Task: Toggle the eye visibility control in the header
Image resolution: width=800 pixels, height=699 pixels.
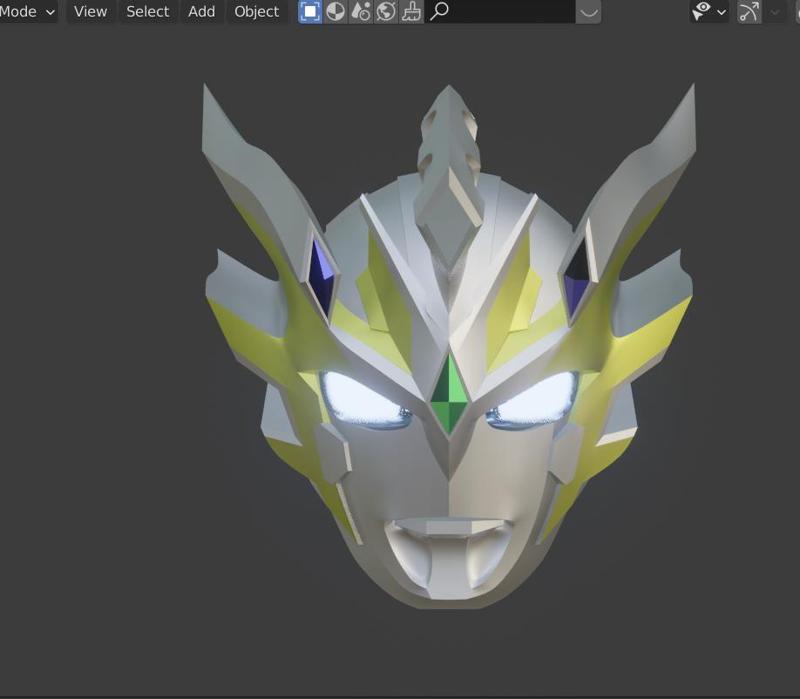Action: tap(701, 12)
